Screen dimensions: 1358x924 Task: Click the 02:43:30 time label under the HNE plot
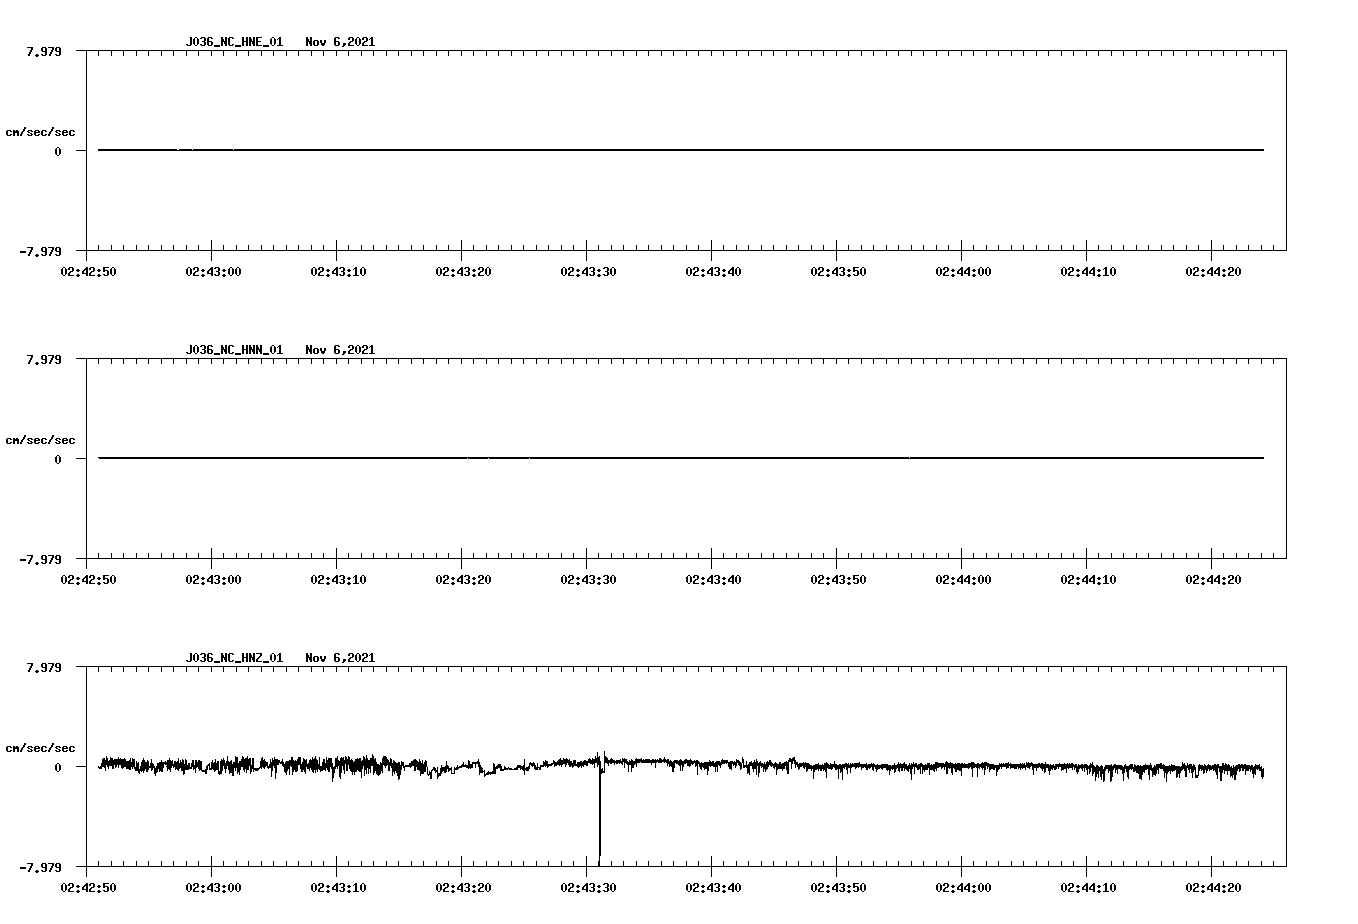tap(587, 271)
